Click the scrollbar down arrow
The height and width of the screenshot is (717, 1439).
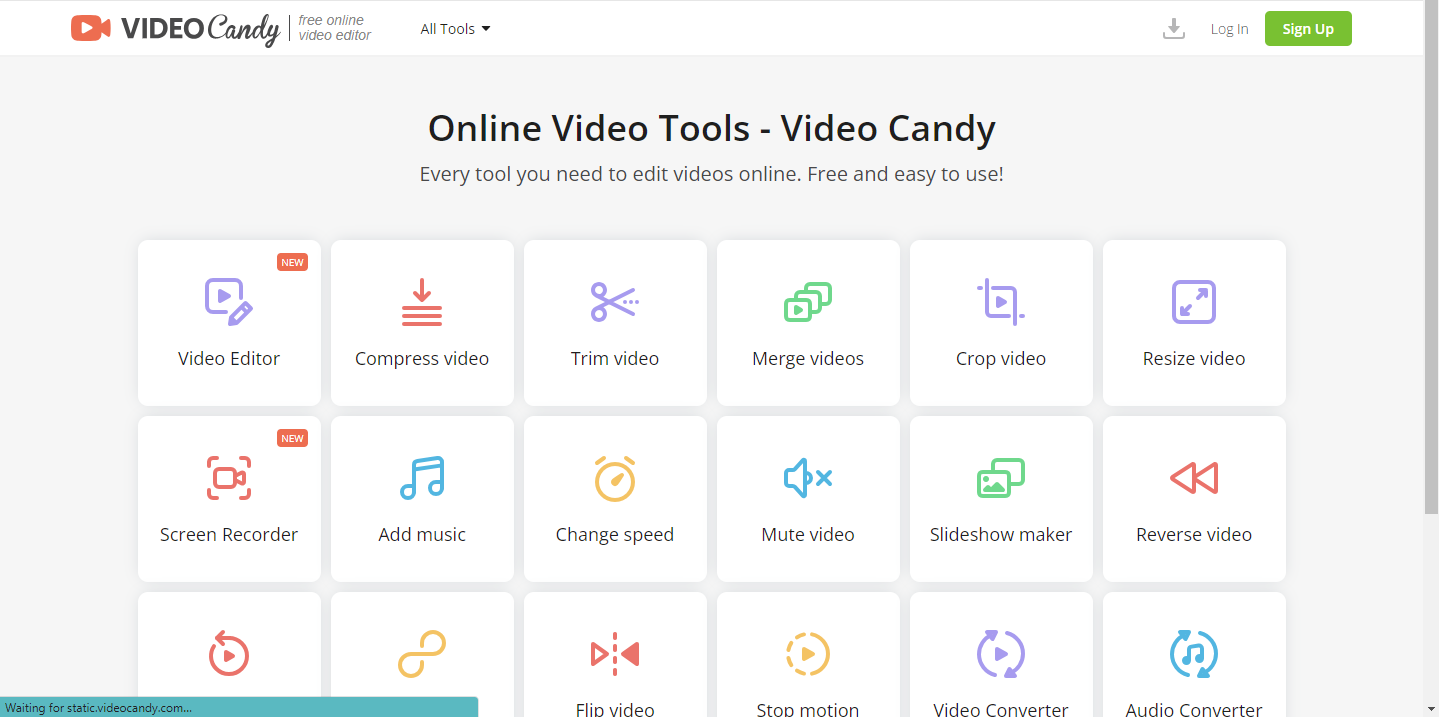(x=1431, y=709)
